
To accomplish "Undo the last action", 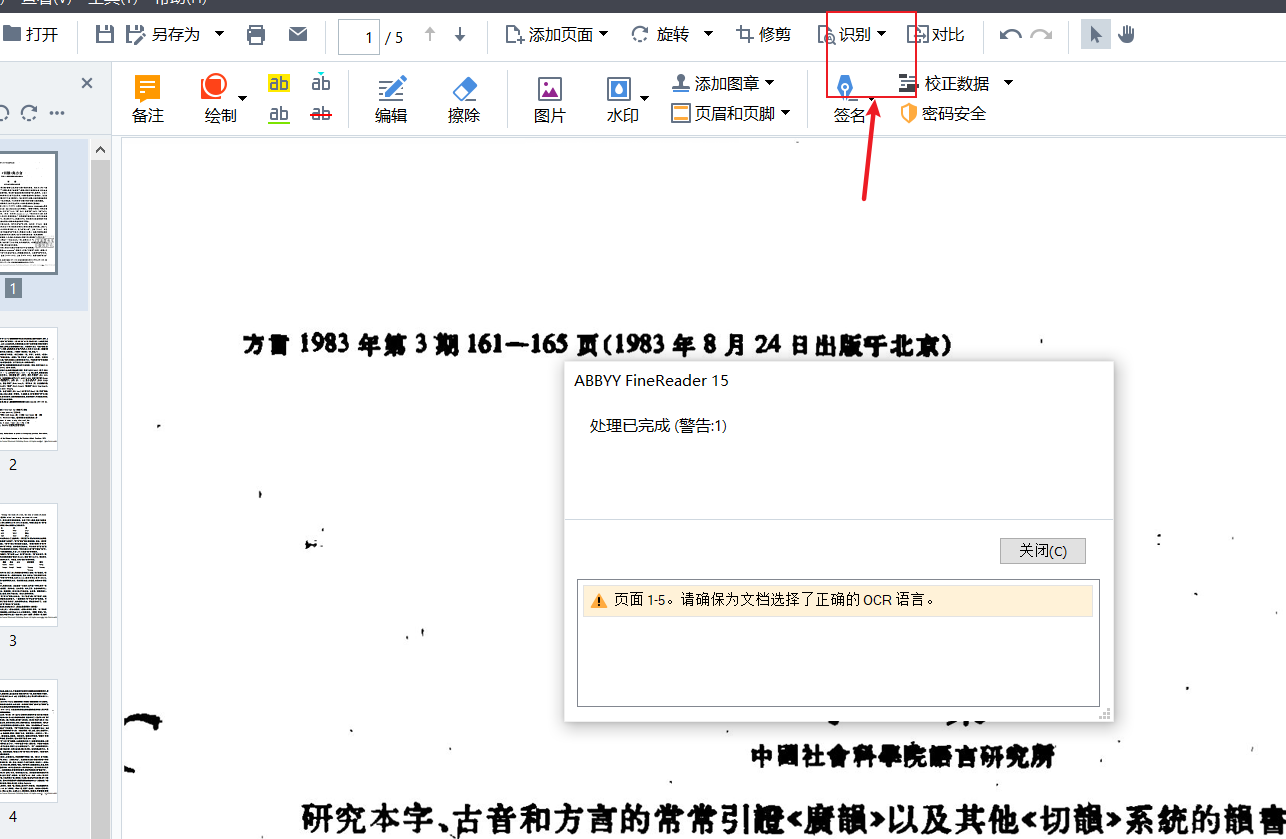I will coord(1010,35).
